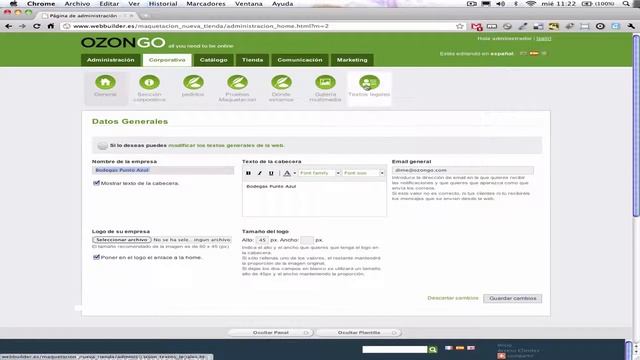640x360 pixels.
Task: Reload the page with the refresh icon
Action: [x=37, y=26]
